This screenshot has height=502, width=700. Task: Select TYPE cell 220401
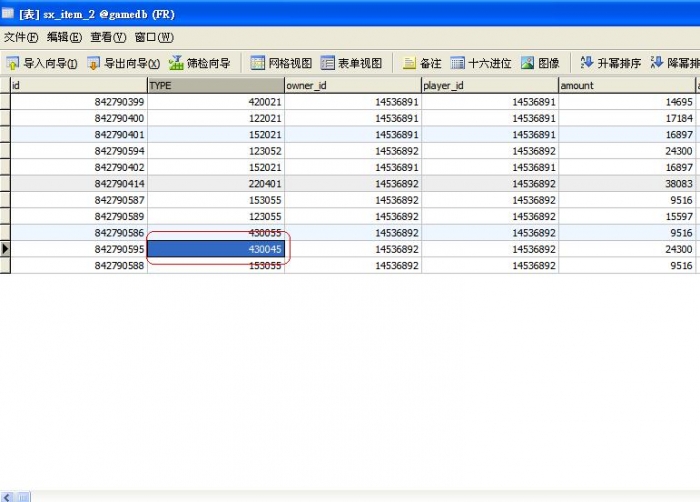tap(216, 184)
